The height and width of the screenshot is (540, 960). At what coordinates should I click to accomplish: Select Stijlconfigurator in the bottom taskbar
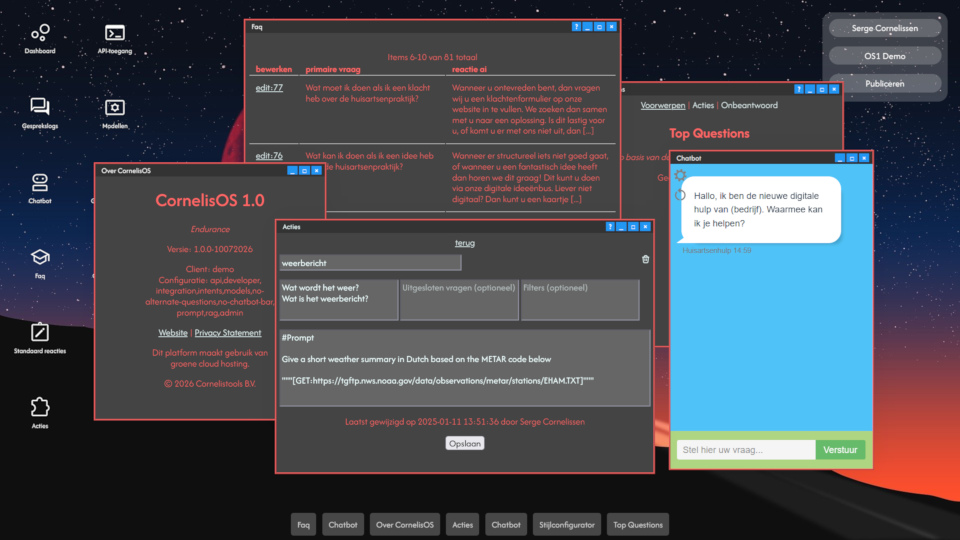567,525
